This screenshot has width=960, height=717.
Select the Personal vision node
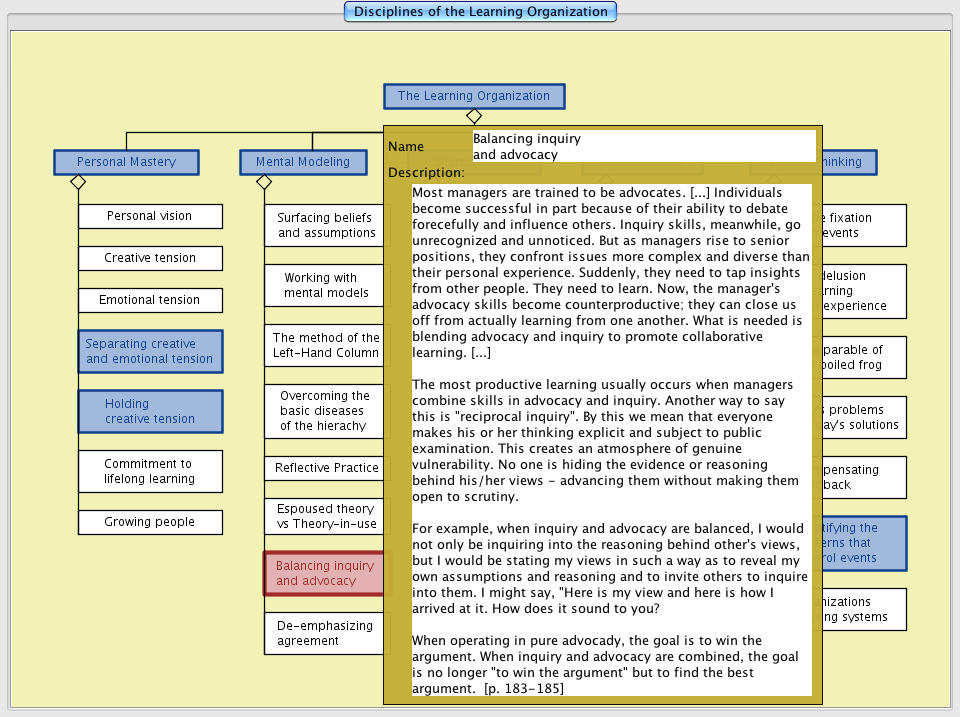coord(150,216)
